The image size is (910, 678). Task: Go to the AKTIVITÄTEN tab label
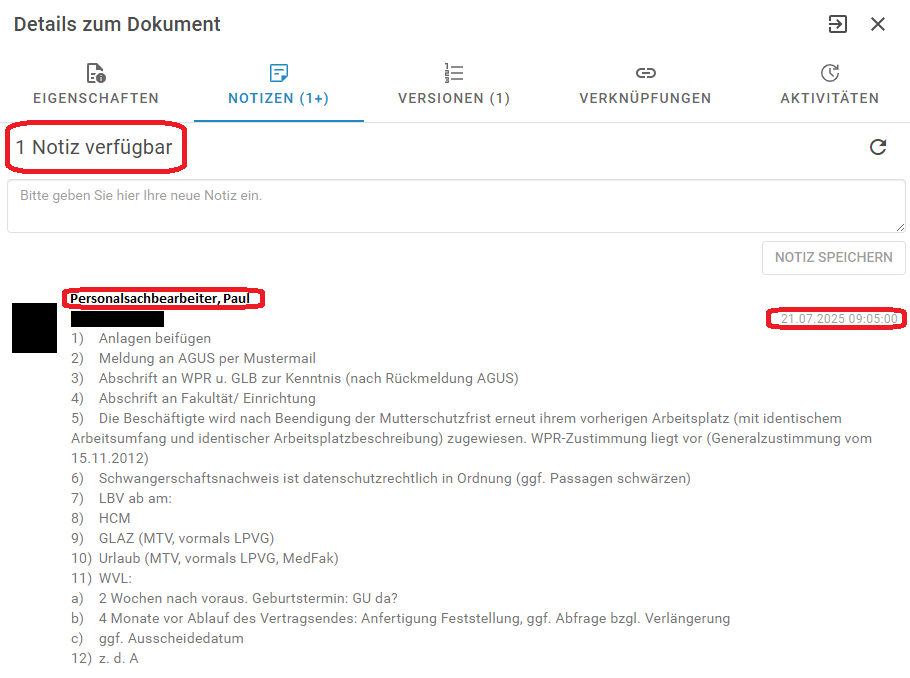coord(829,98)
